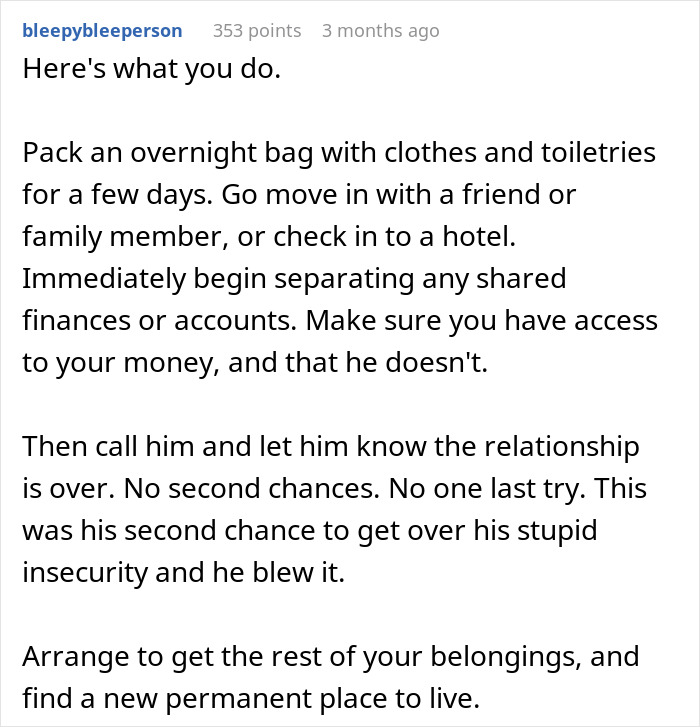Click the line starting 'finances or accounts'
The height and width of the screenshot is (727, 700).
point(340,320)
